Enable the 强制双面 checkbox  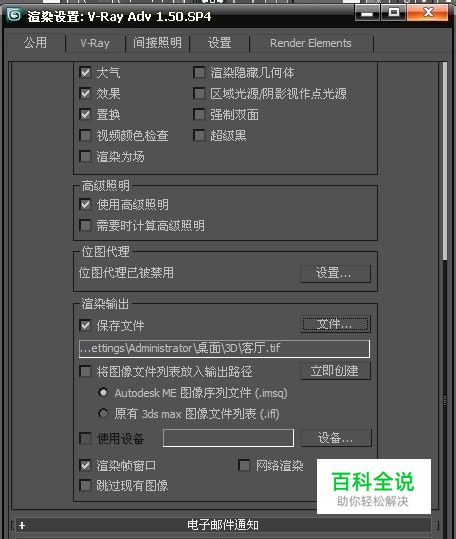click(199, 114)
